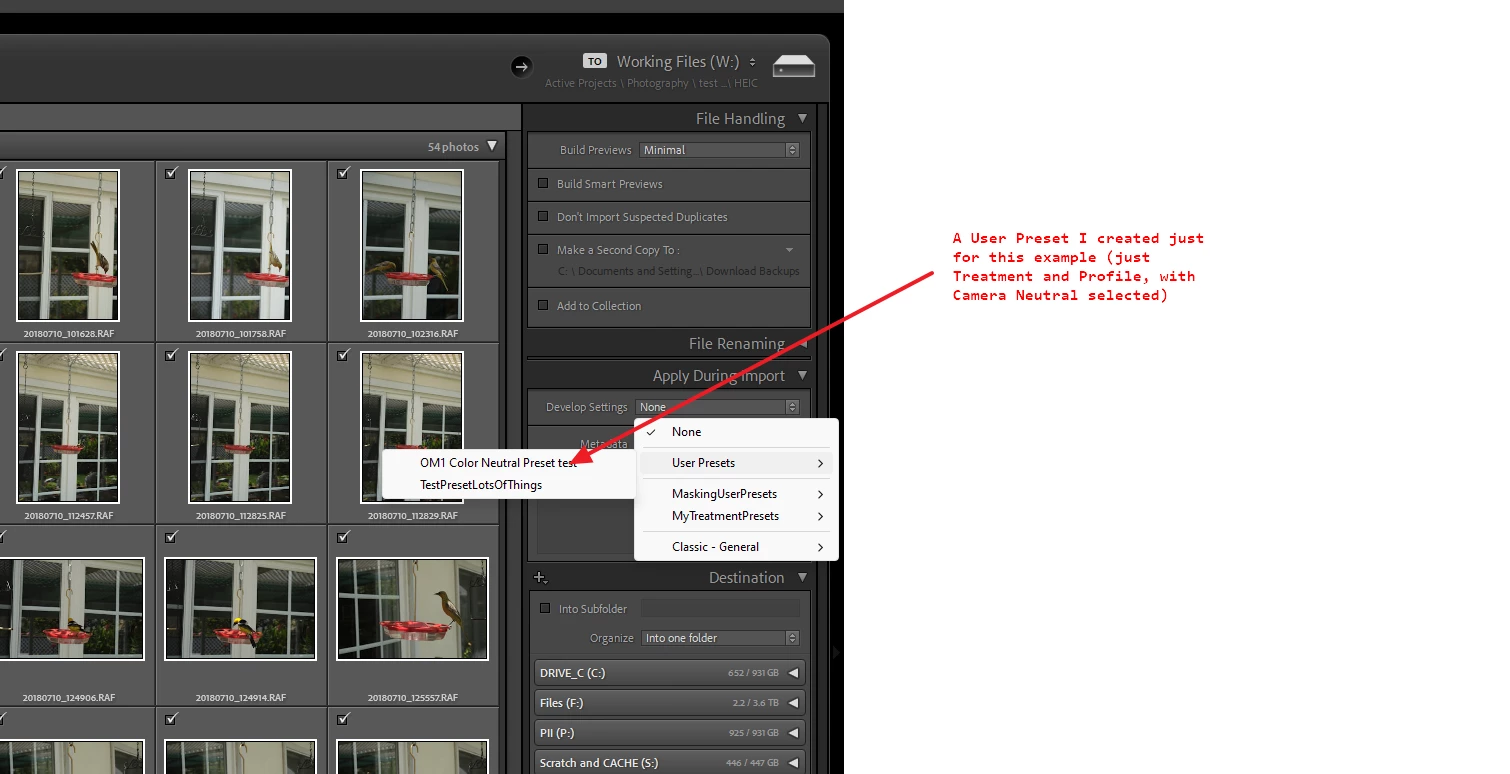This screenshot has width=1510, height=774.
Task: Enable Don't Import Suspected Duplicates checkbox
Action: [544, 216]
